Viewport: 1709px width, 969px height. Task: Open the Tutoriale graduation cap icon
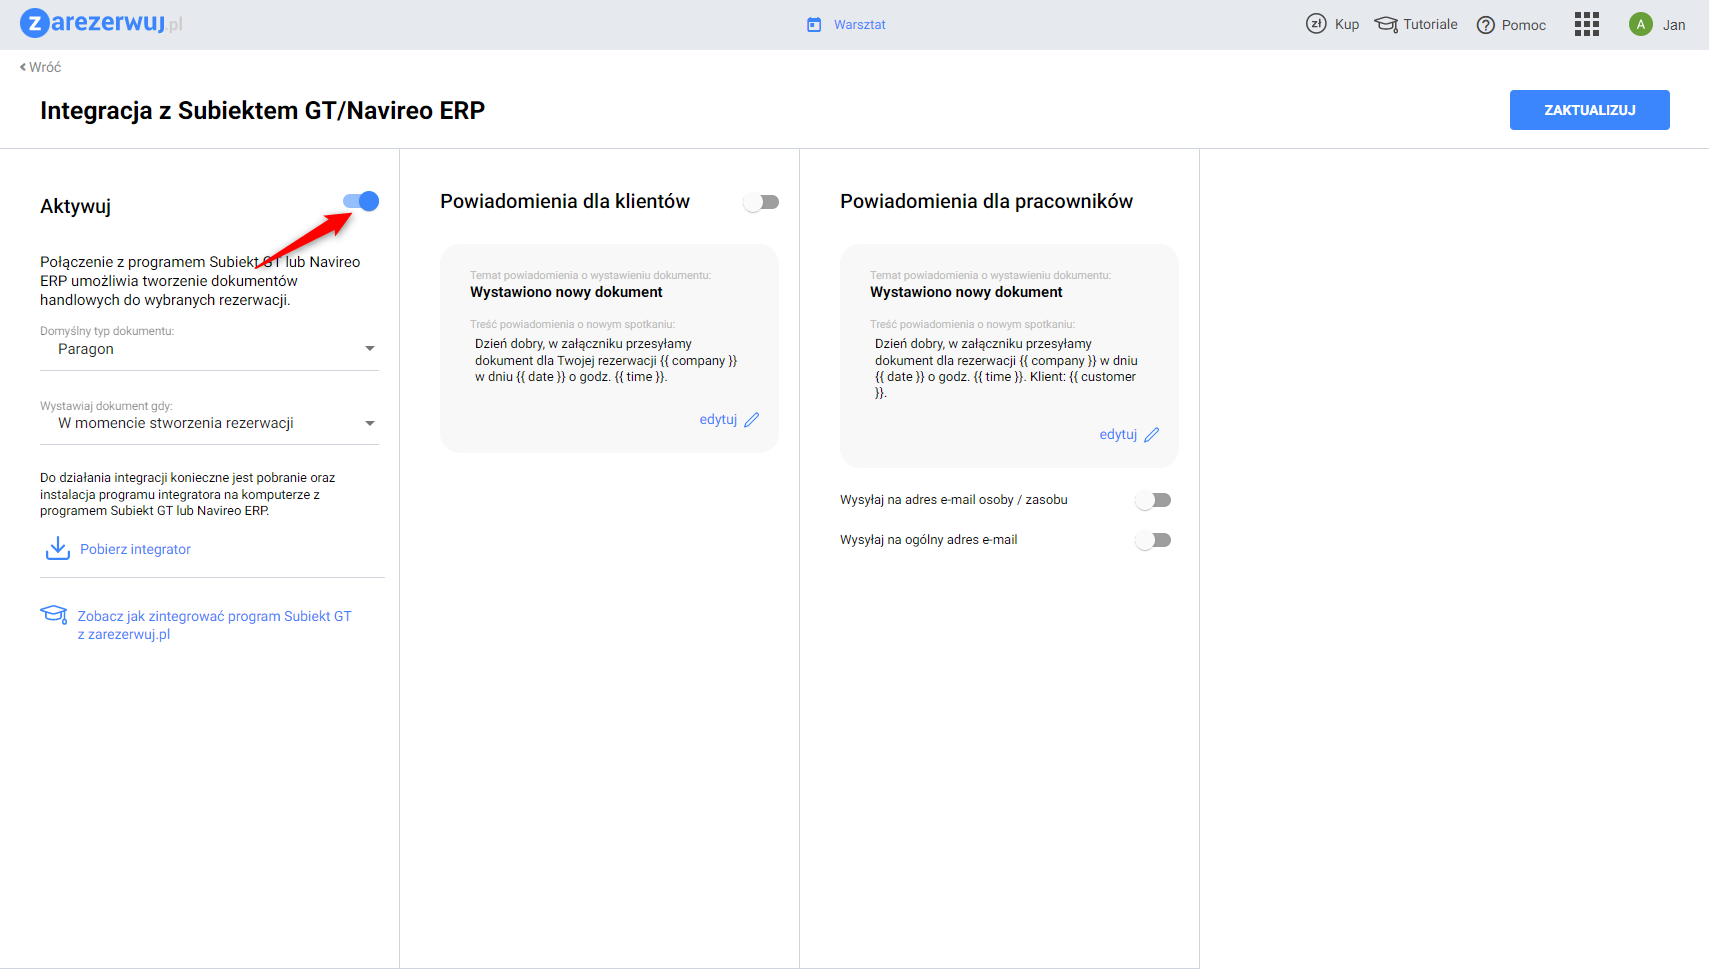coord(1386,24)
